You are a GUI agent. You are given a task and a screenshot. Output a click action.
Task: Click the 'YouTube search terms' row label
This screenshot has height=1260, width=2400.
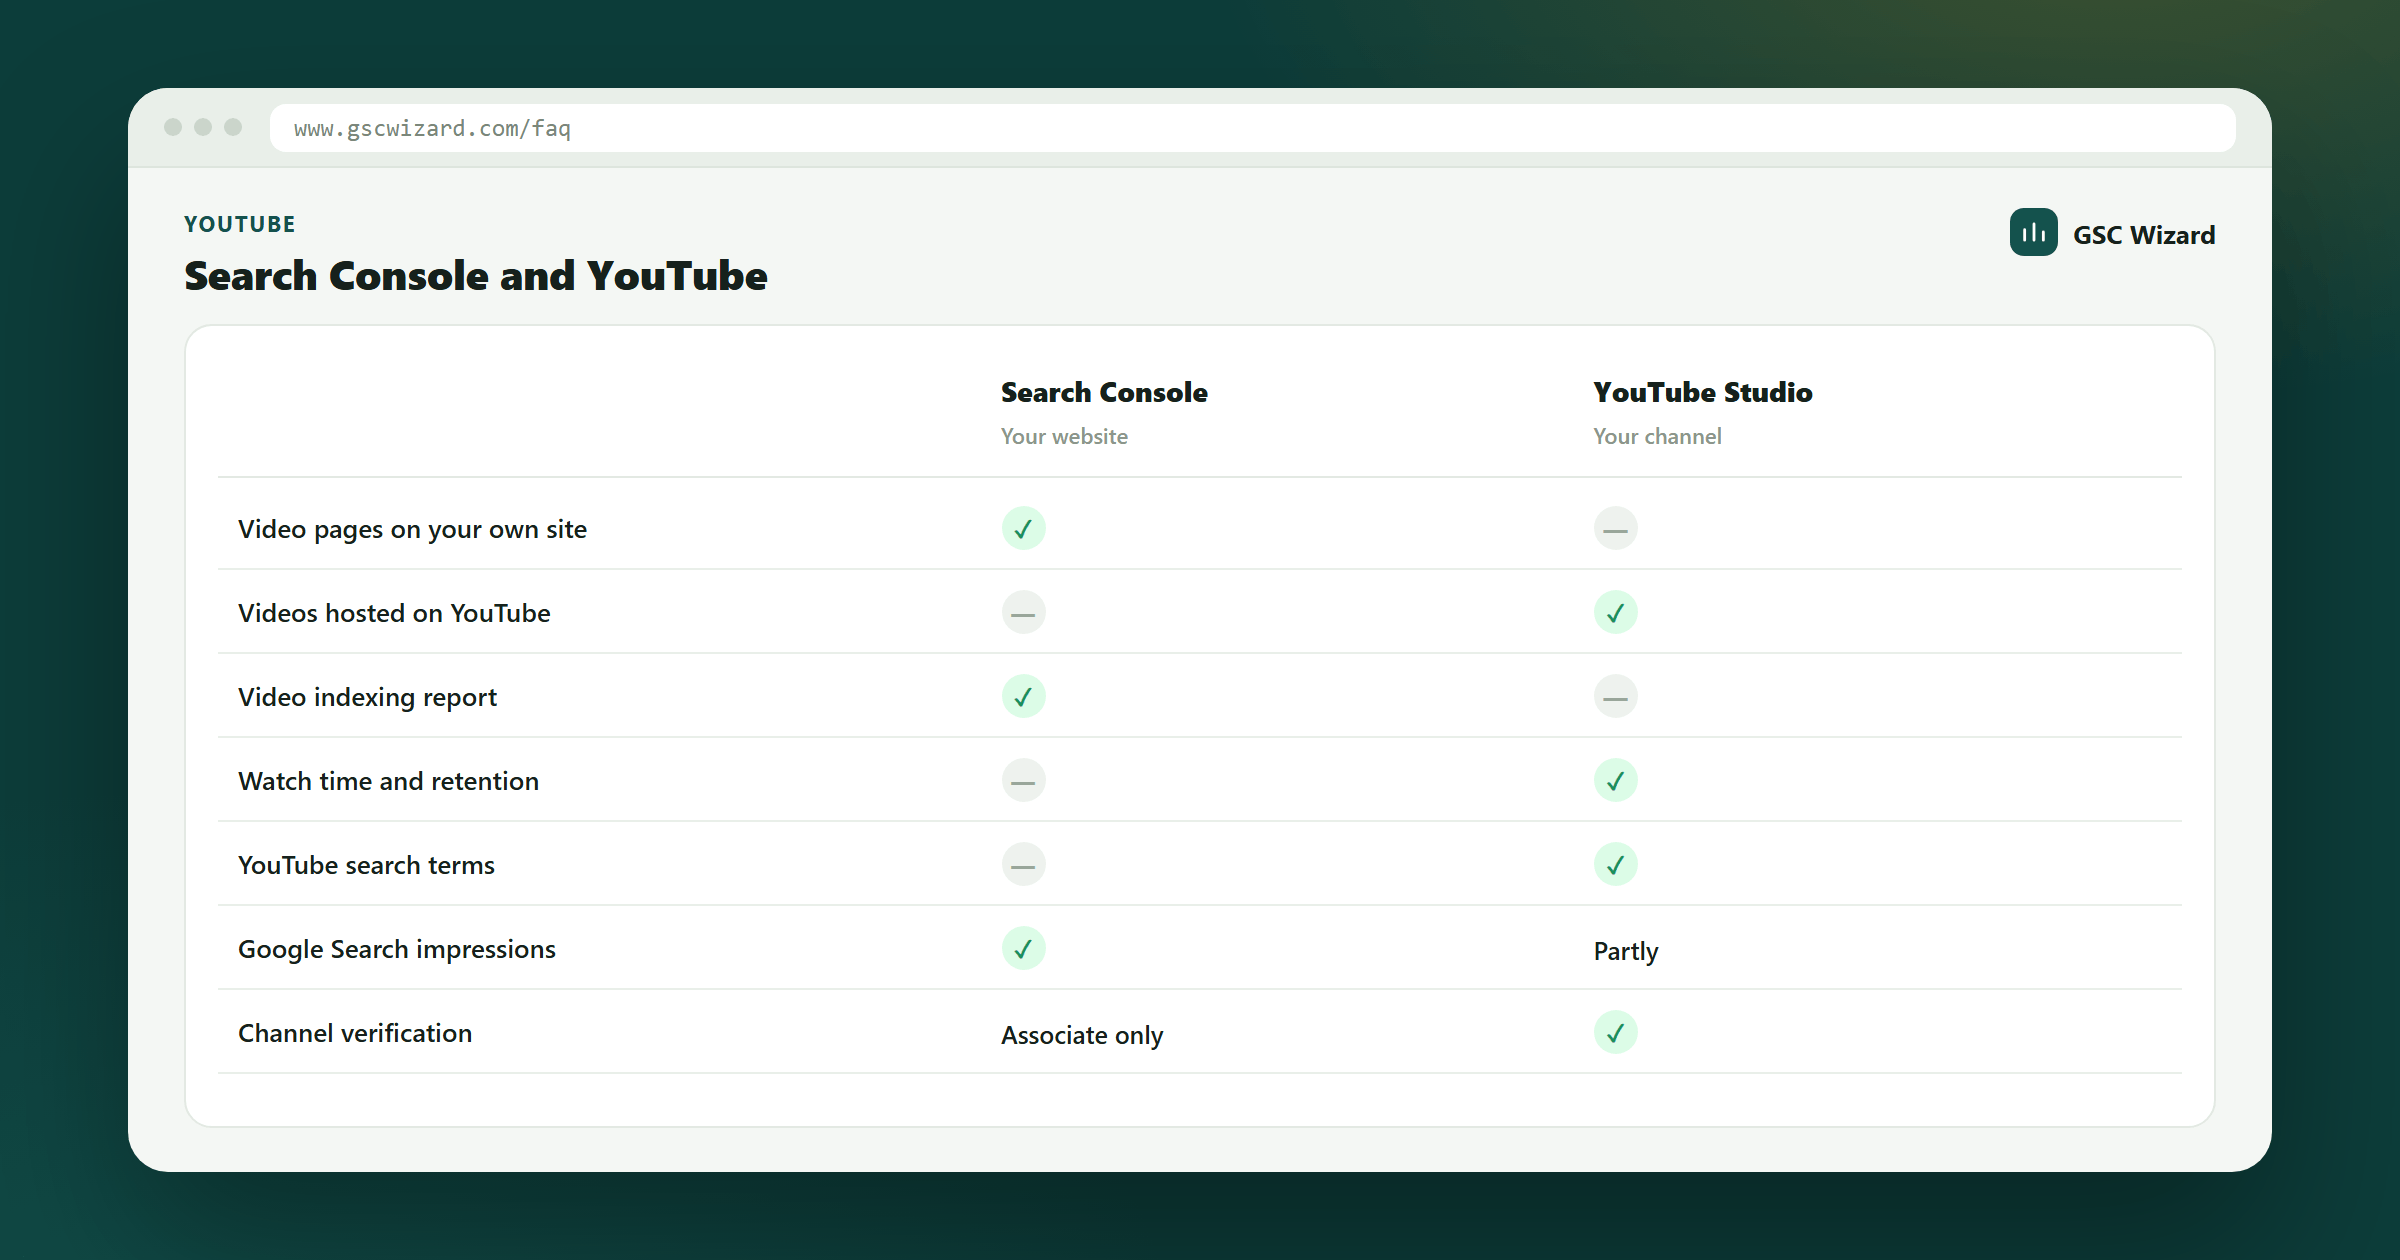coord(366,865)
